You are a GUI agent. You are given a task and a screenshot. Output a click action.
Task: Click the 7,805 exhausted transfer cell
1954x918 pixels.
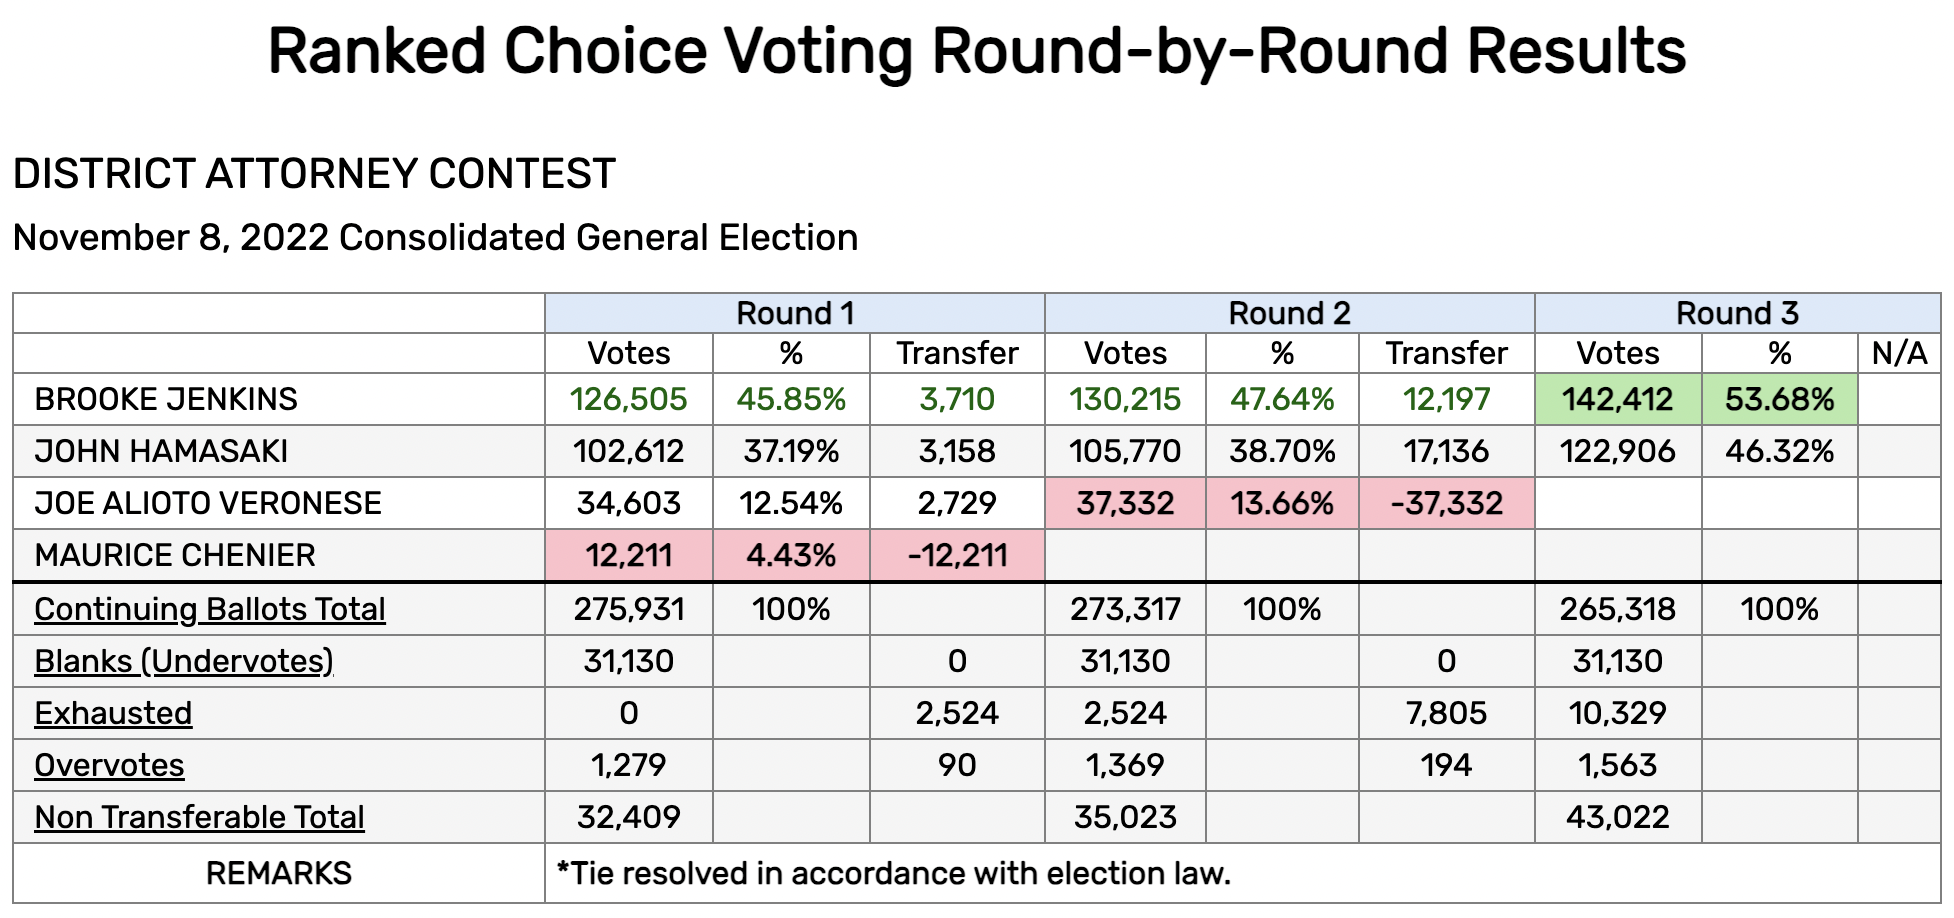click(1447, 713)
